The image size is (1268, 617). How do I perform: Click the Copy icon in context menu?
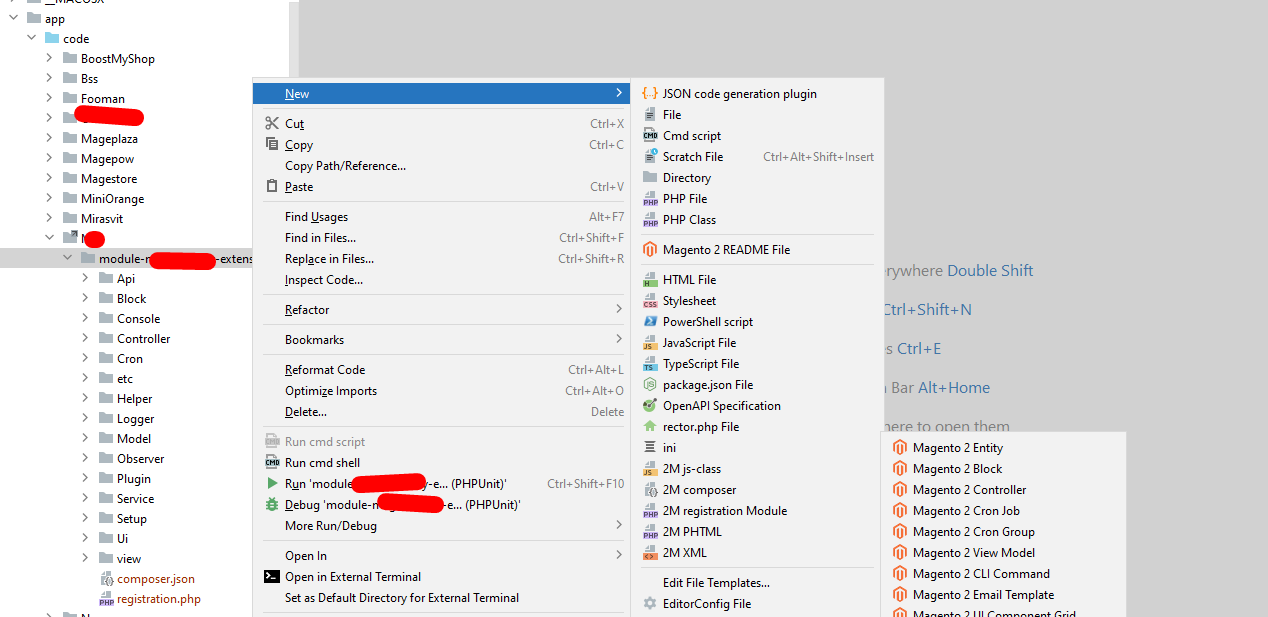point(272,144)
